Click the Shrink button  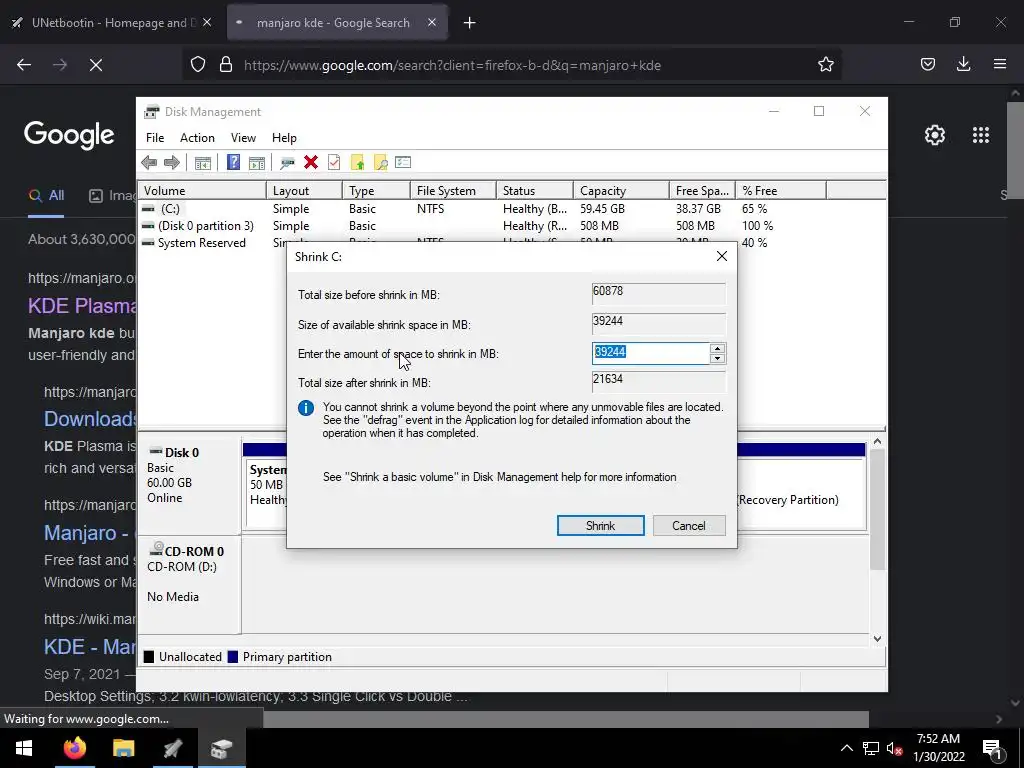pyautogui.click(x=600, y=526)
